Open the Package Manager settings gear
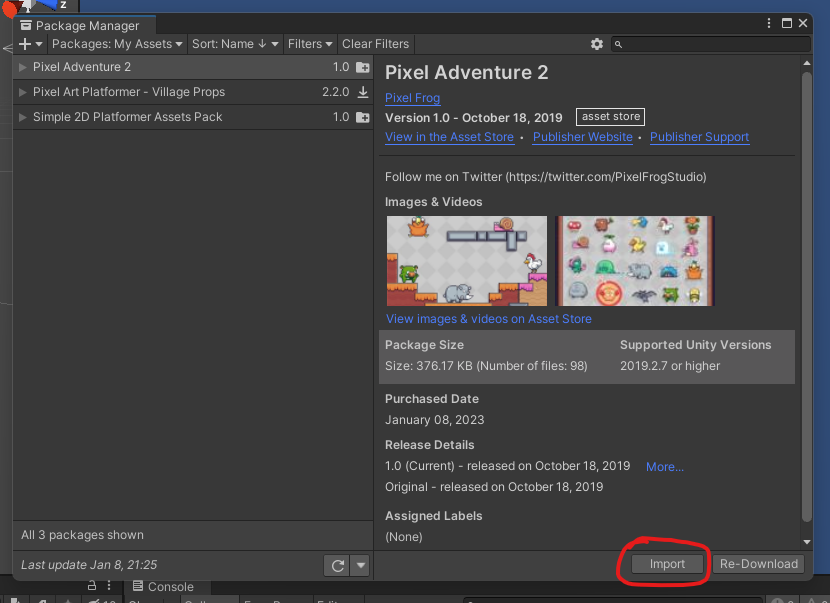 coord(597,44)
